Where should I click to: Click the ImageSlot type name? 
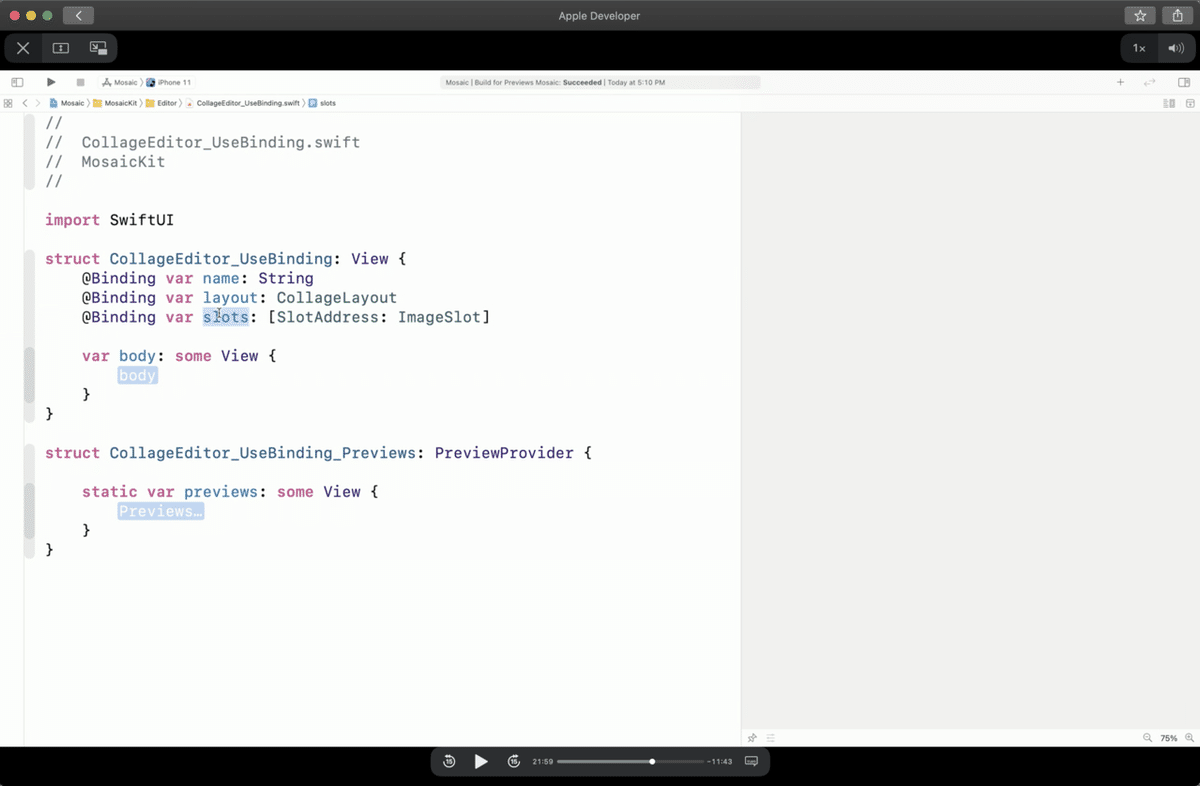[440, 317]
